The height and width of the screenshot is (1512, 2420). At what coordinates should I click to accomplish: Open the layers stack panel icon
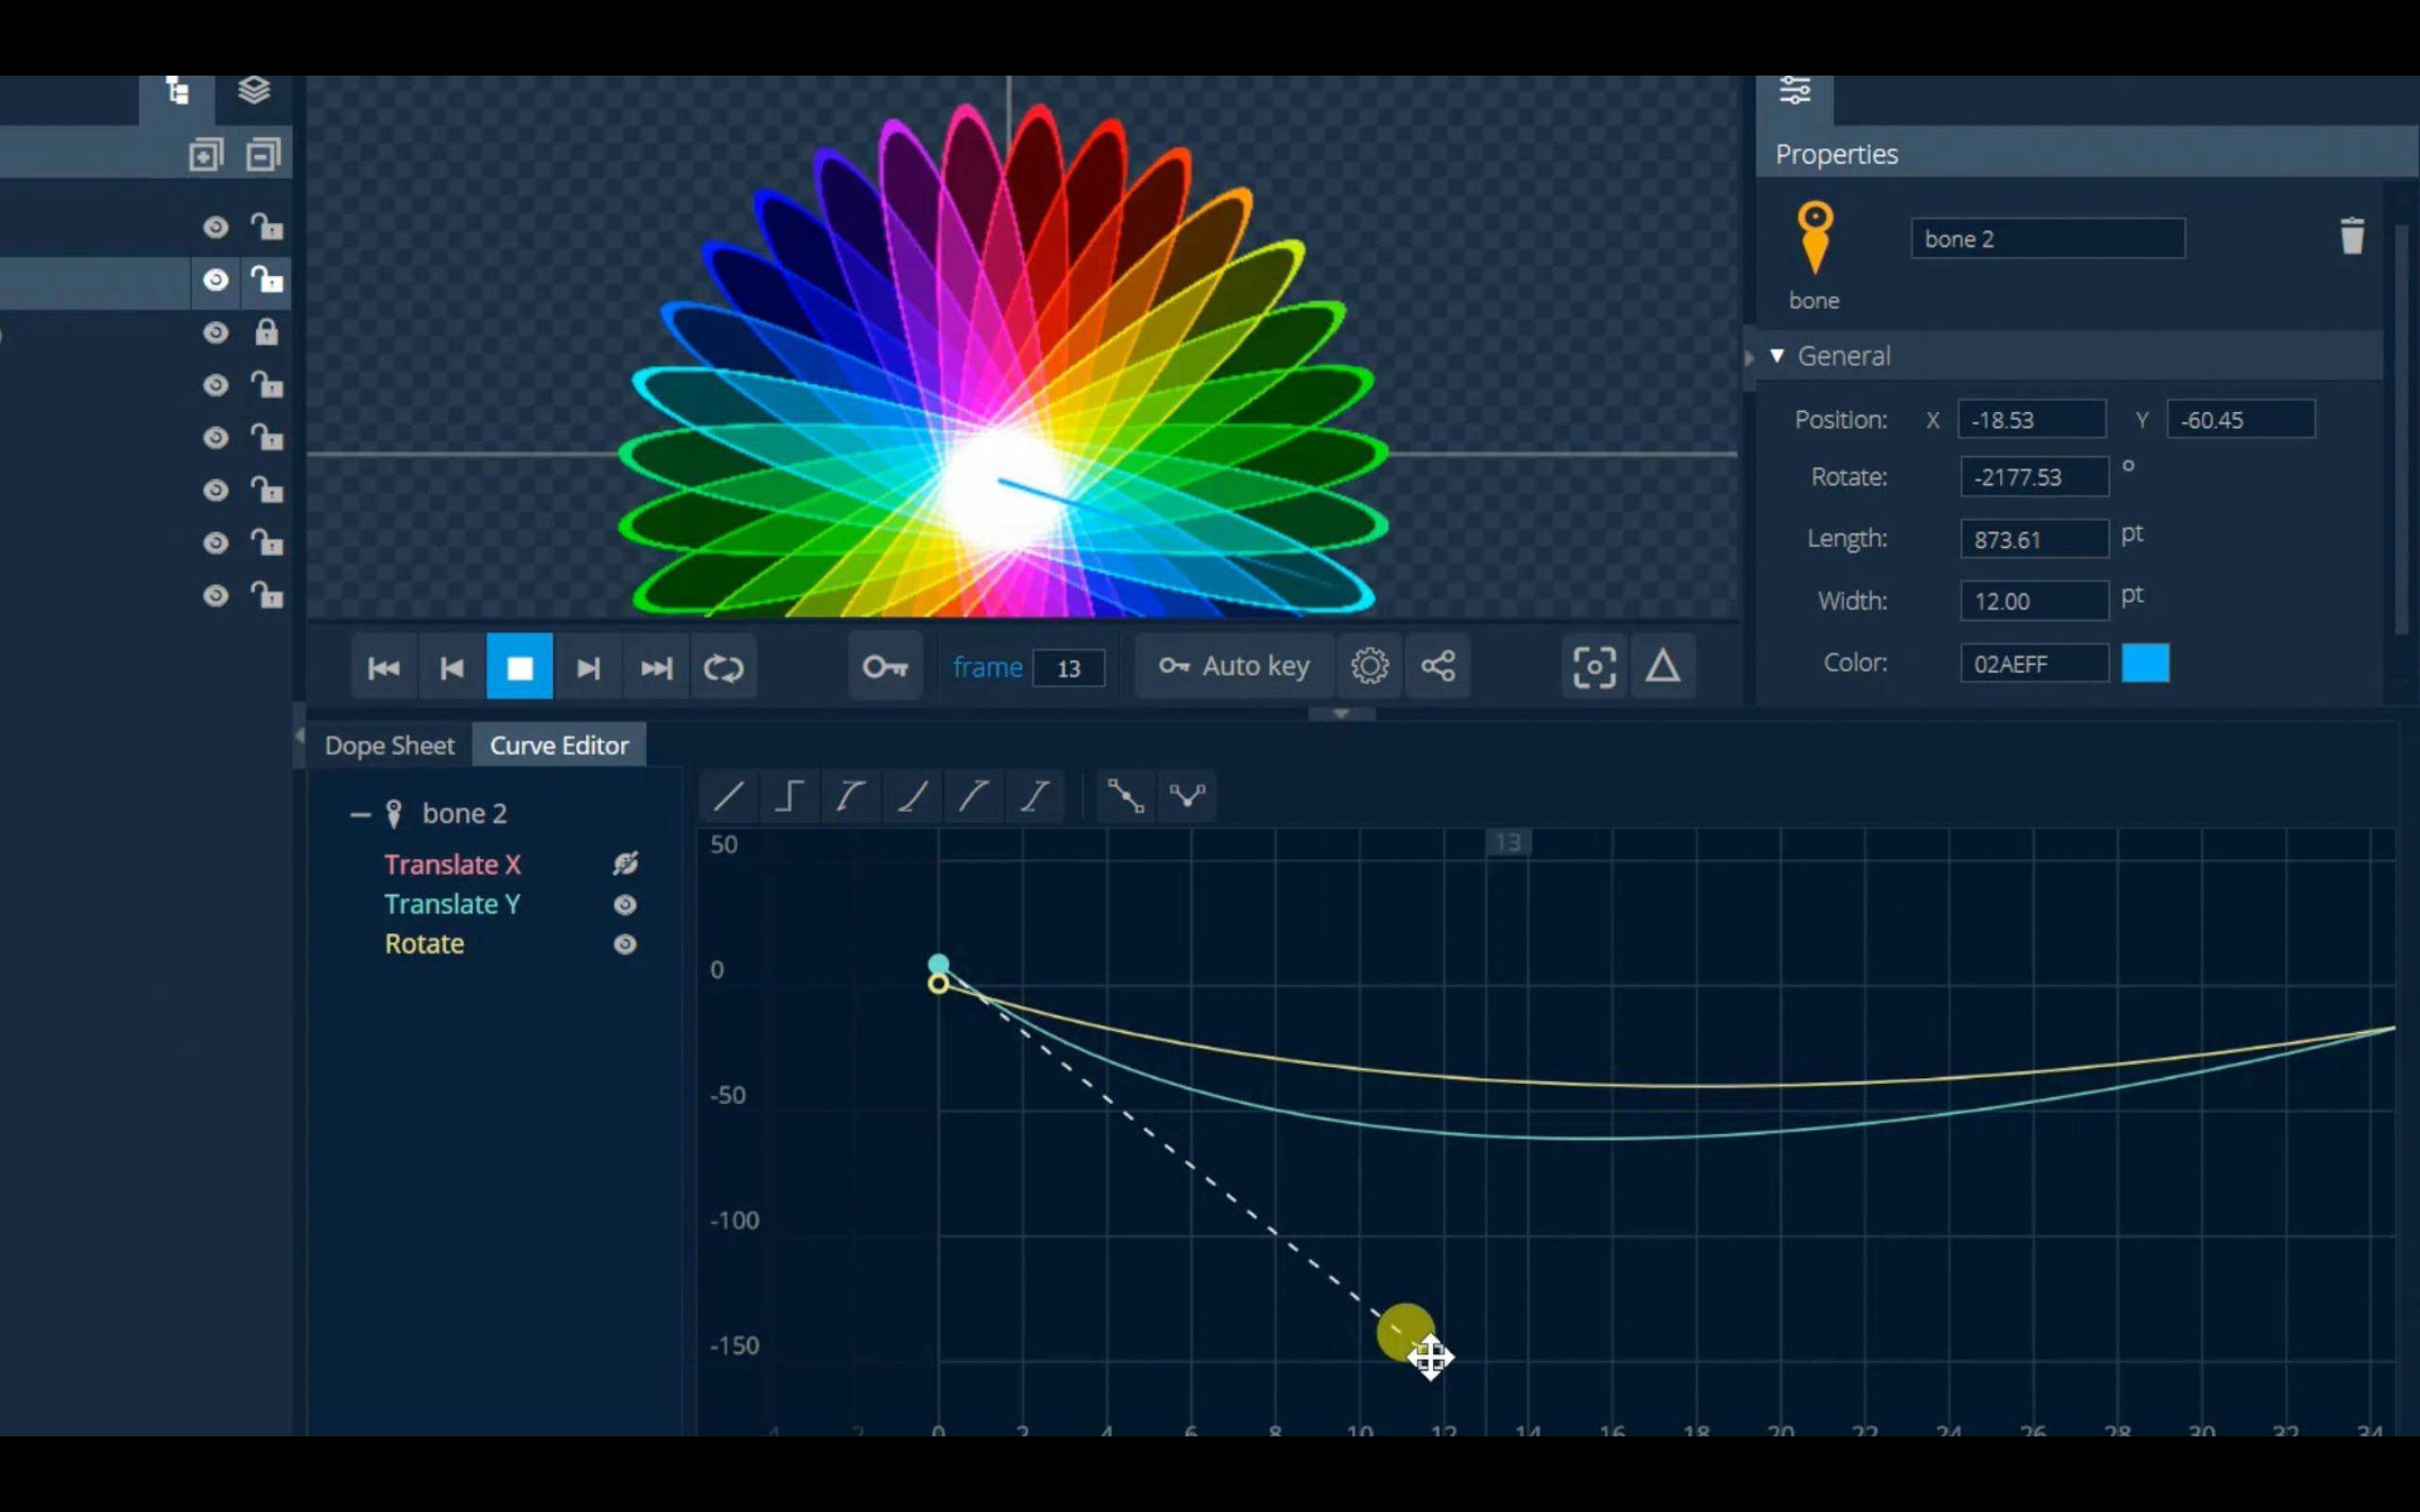pyautogui.click(x=254, y=91)
